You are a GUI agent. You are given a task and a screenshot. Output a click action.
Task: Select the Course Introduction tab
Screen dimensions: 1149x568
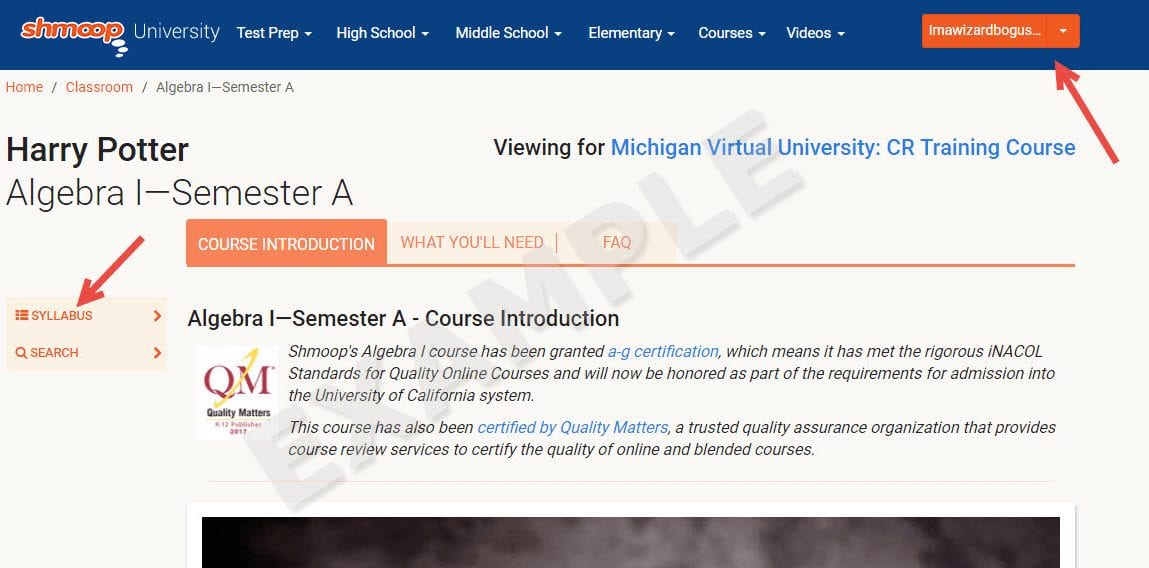pyautogui.click(x=286, y=243)
